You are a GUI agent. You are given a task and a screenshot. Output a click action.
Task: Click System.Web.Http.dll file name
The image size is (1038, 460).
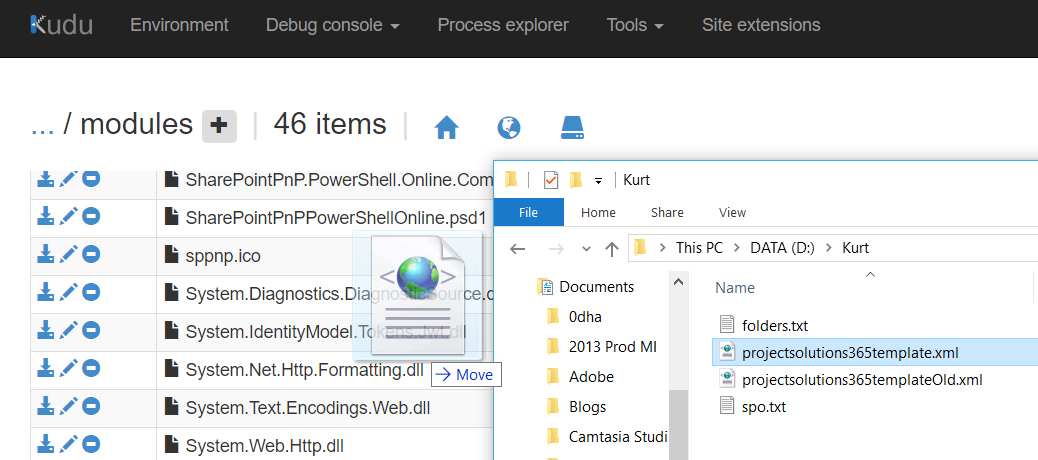[265, 445]
